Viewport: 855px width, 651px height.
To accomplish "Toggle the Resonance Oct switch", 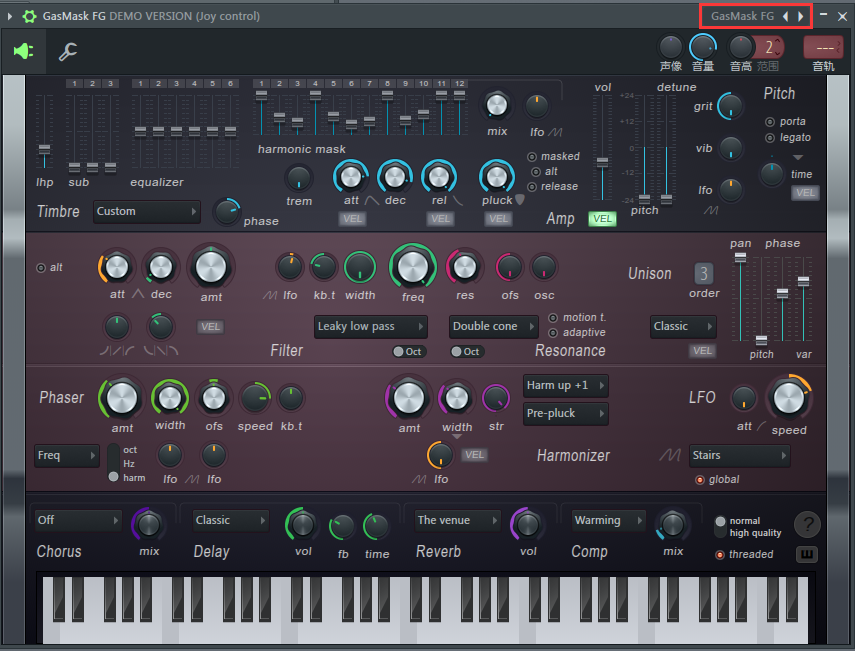I will click(x=467, y=352).
